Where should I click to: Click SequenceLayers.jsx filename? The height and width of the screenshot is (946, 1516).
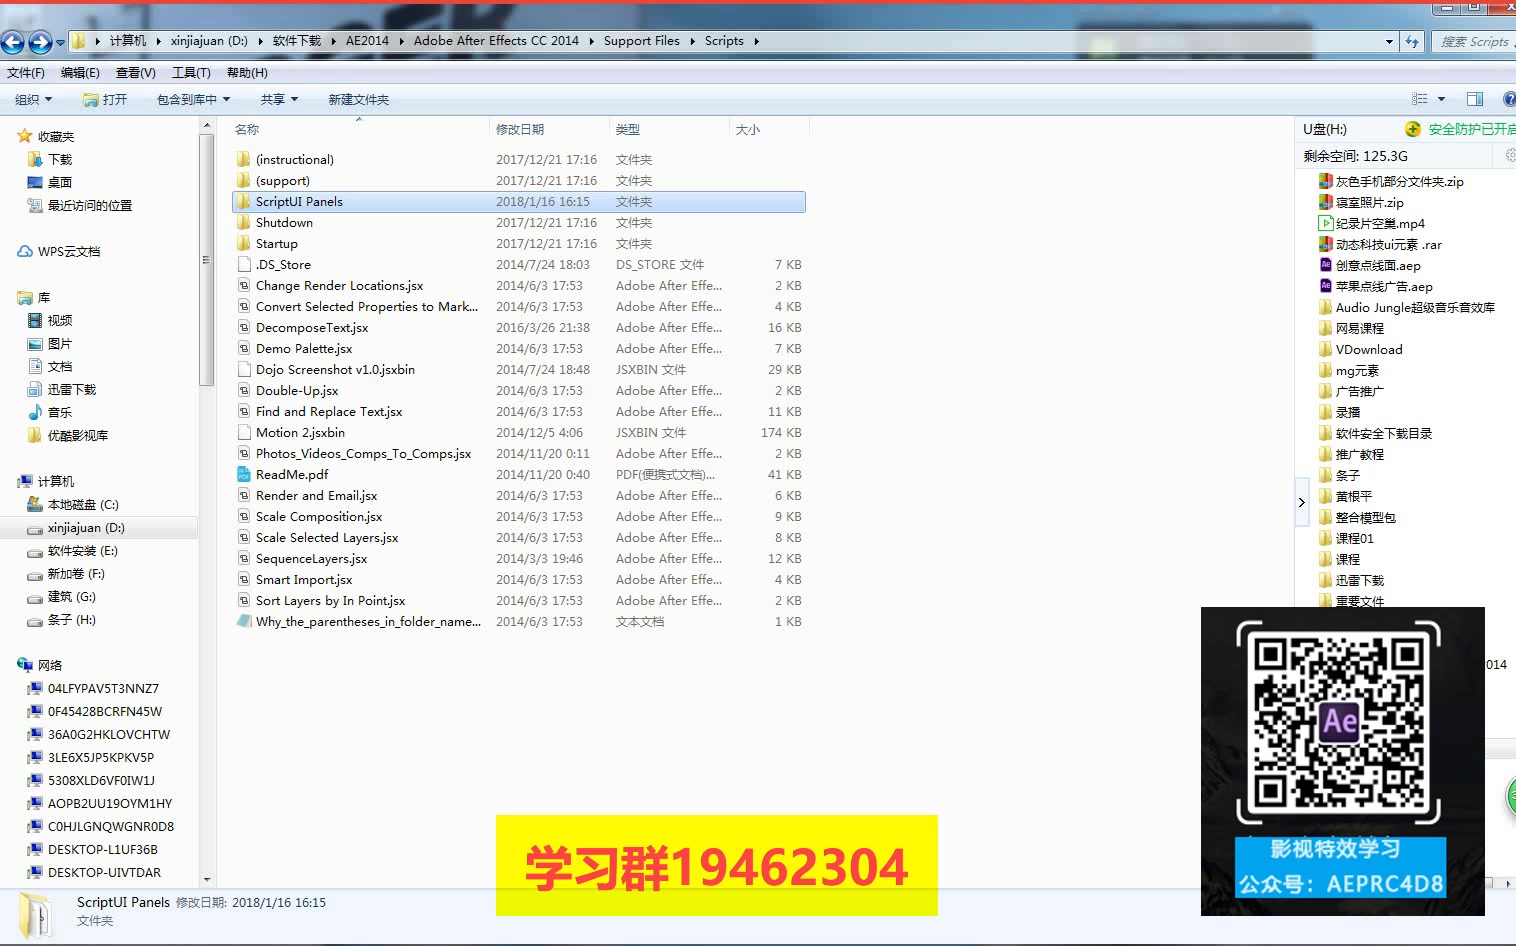[311, 559]
